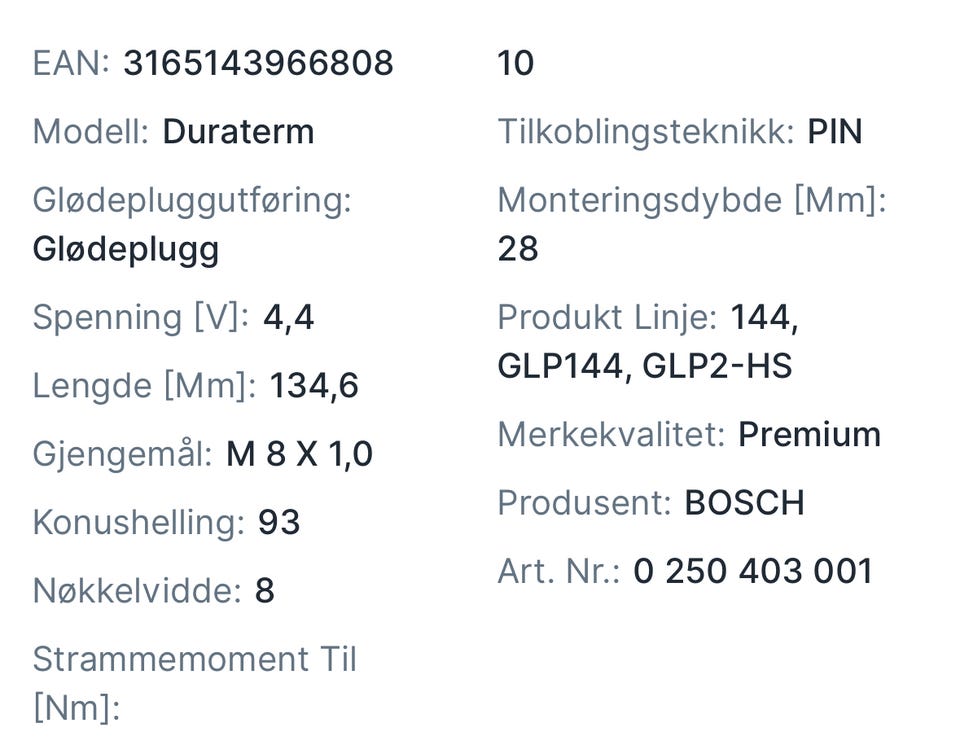Viewport: 960px width, 745px height.
Task: Click the Produsent name BOSCH
Action: click(744, 503)
